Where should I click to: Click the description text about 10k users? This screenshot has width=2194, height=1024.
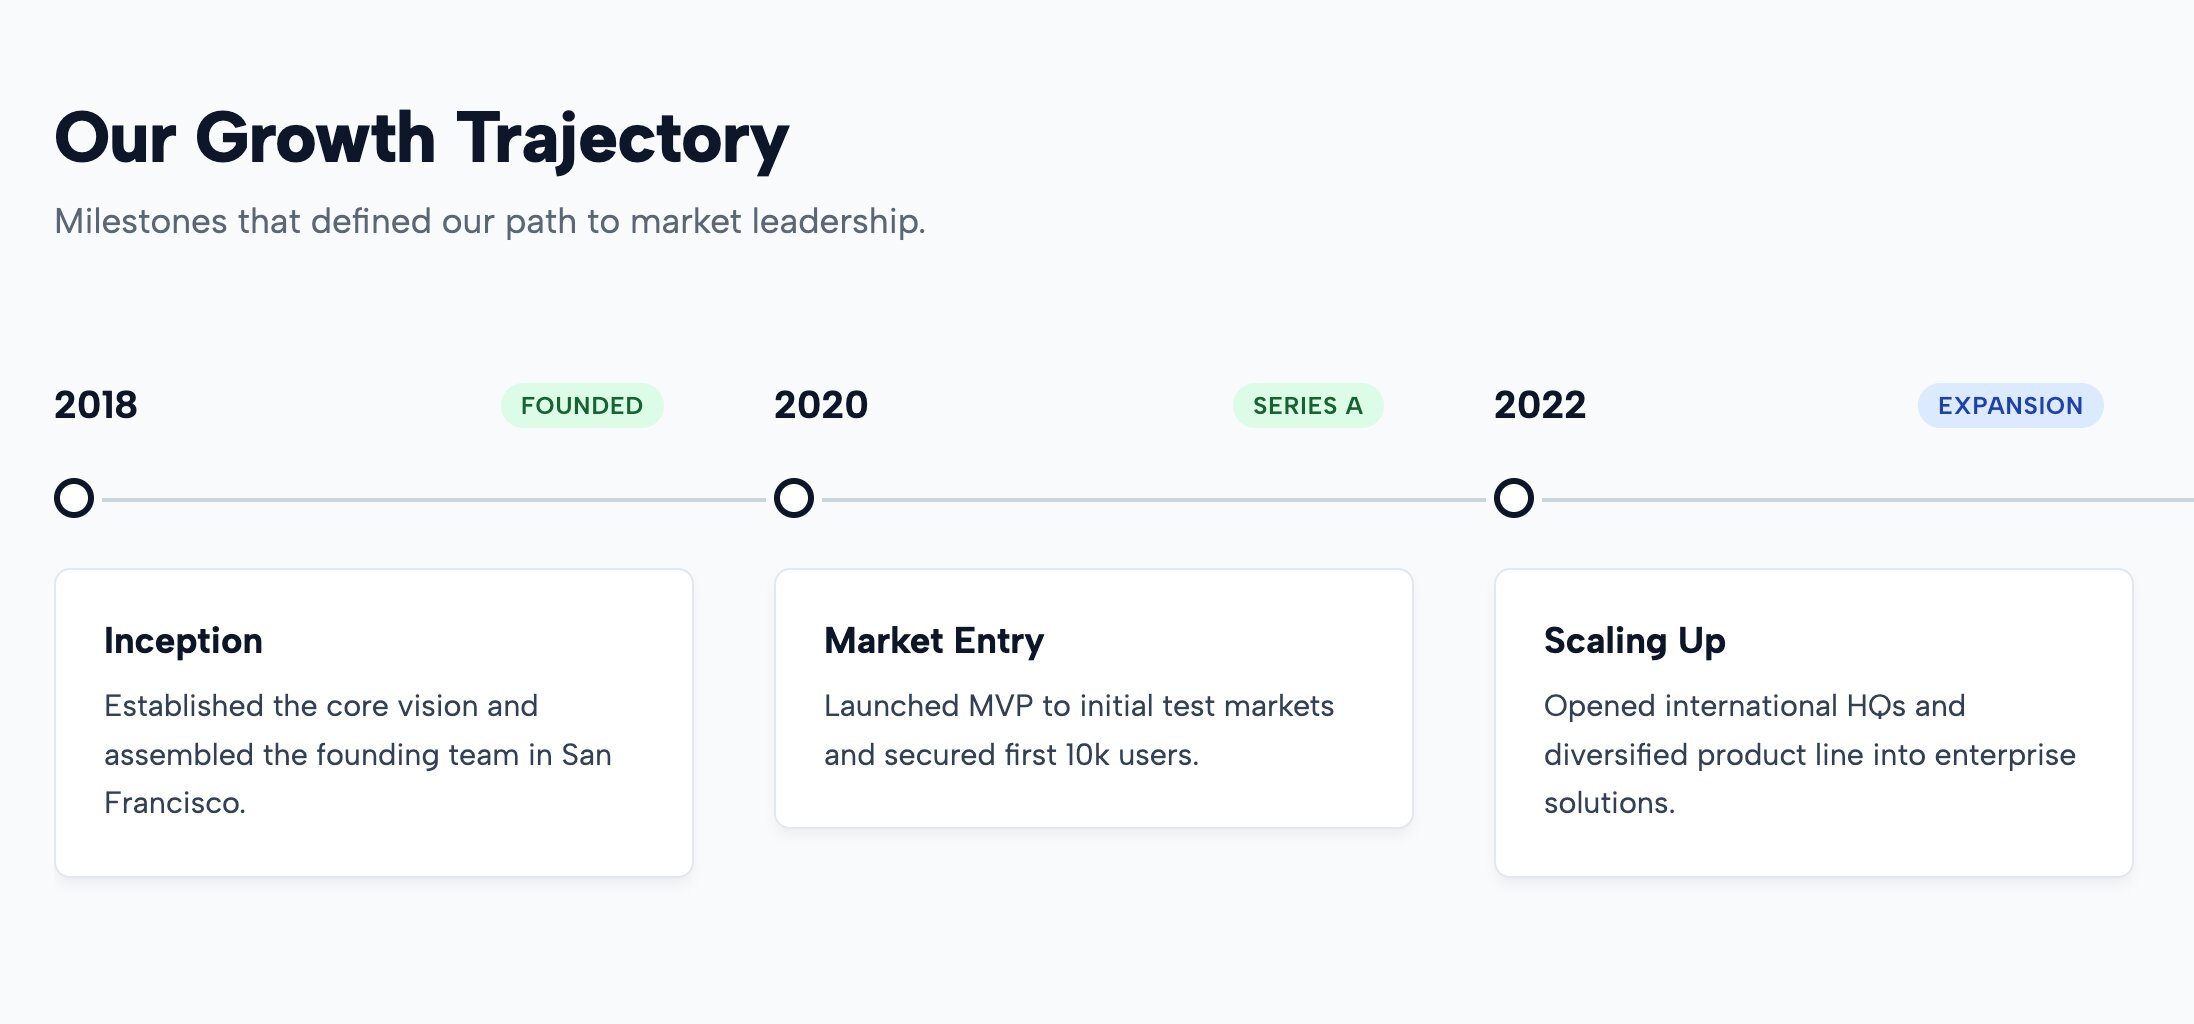(x=1079, y=730)
